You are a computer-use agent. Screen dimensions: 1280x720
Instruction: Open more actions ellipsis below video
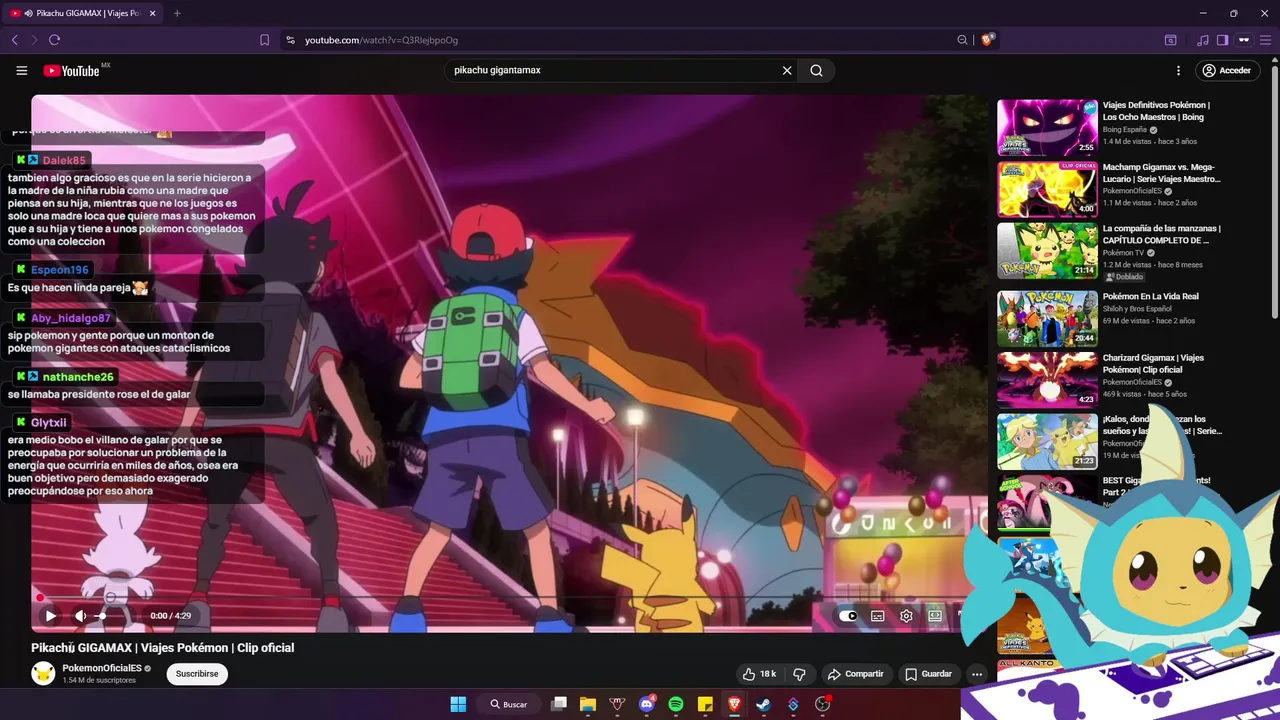[x=977, y=674]
